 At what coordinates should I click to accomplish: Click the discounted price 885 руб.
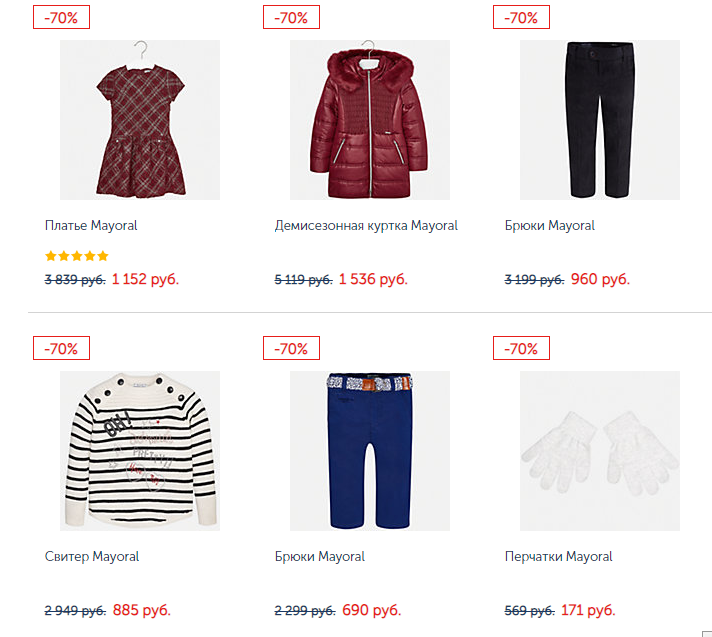click(141, 610)
